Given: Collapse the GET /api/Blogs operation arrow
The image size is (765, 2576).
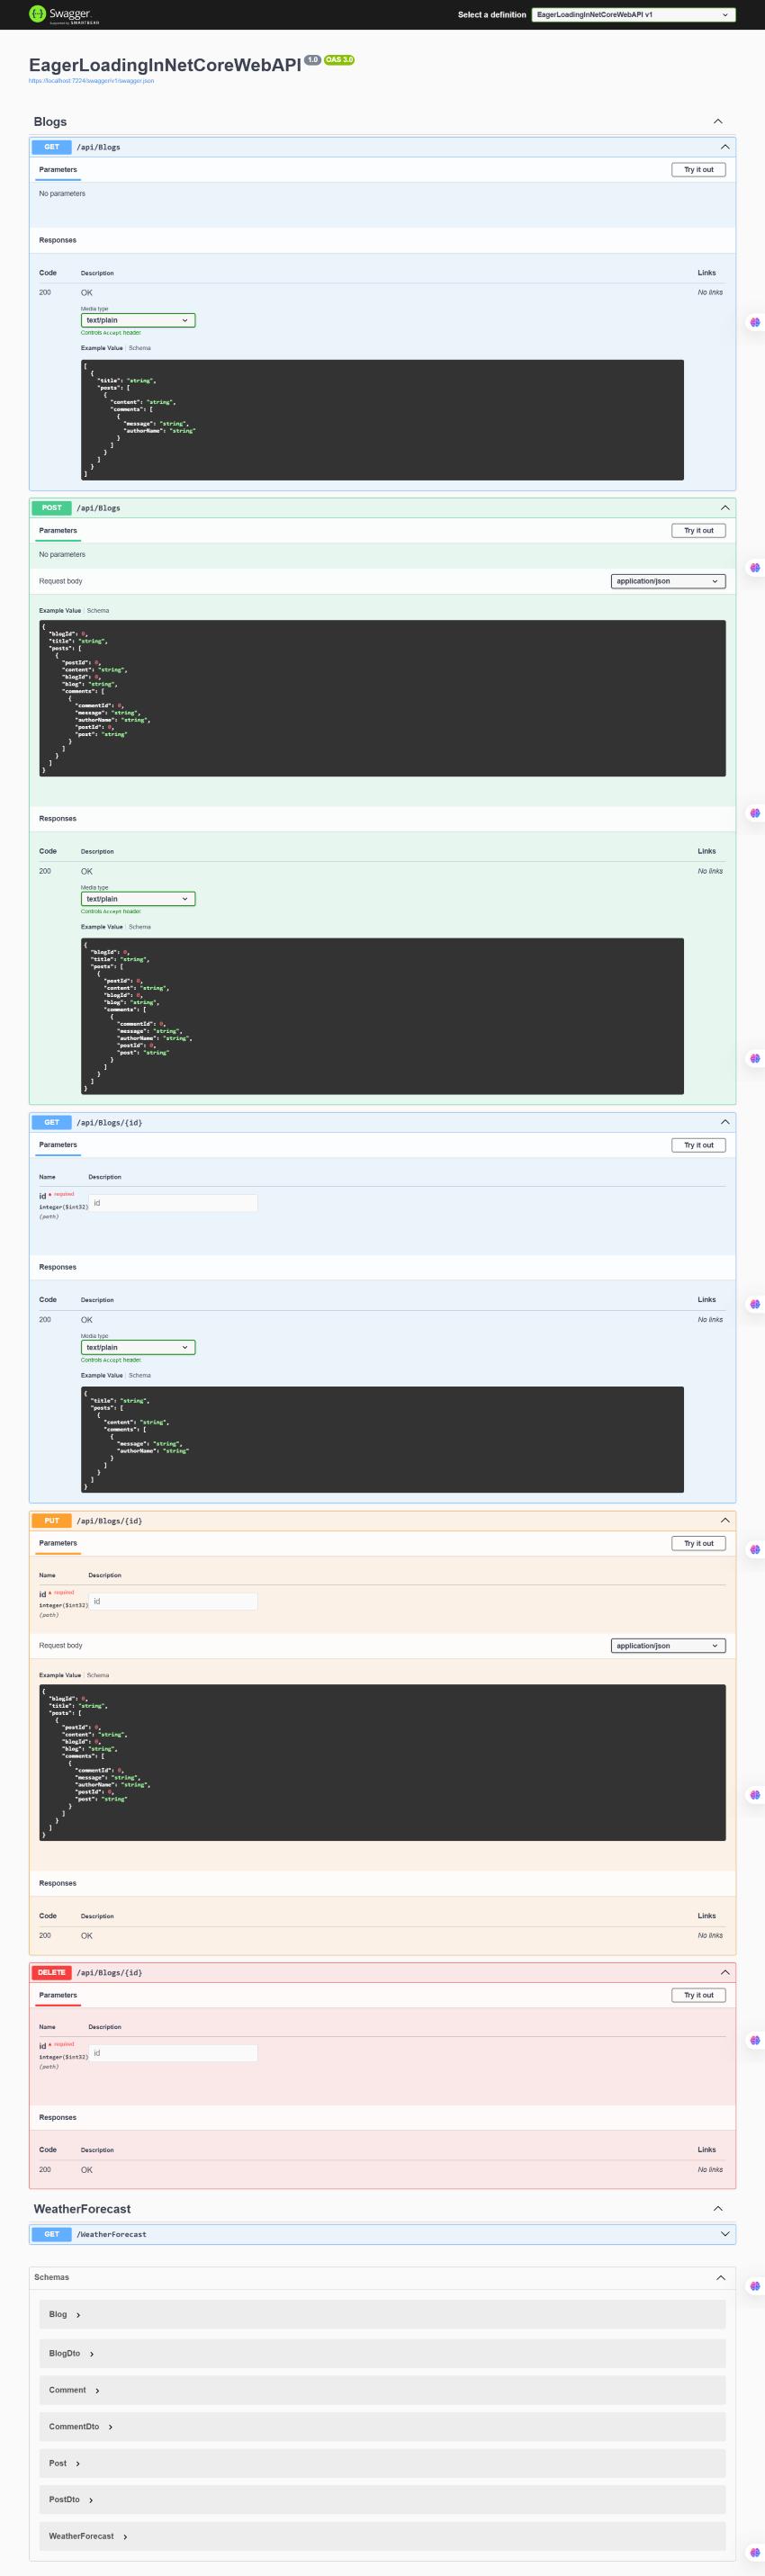Looking at the screenshot, I should (x=725, y=147).
